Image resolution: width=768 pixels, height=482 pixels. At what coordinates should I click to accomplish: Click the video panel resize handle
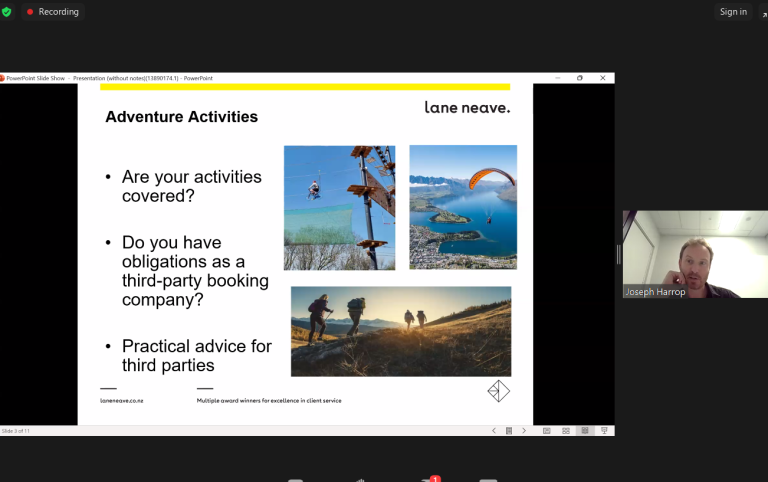pos(618,254)
